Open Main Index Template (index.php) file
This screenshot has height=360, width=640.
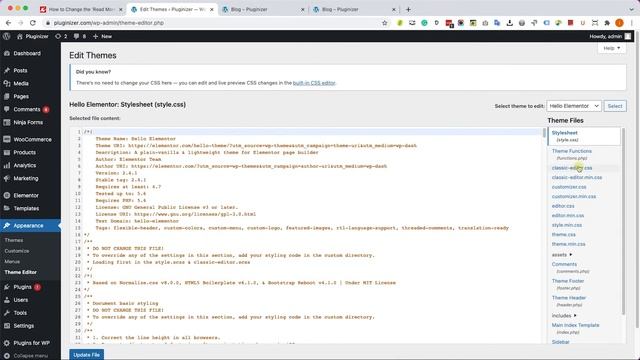[576, 329]
